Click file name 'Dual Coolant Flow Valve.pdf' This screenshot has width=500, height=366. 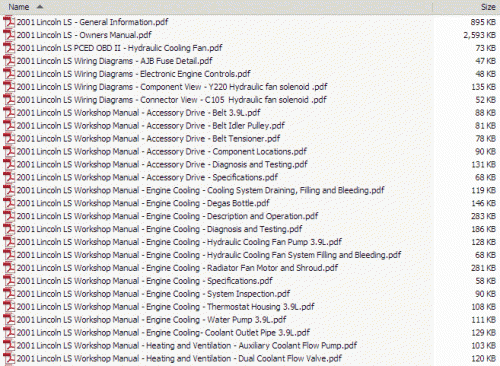pos(179,359)
